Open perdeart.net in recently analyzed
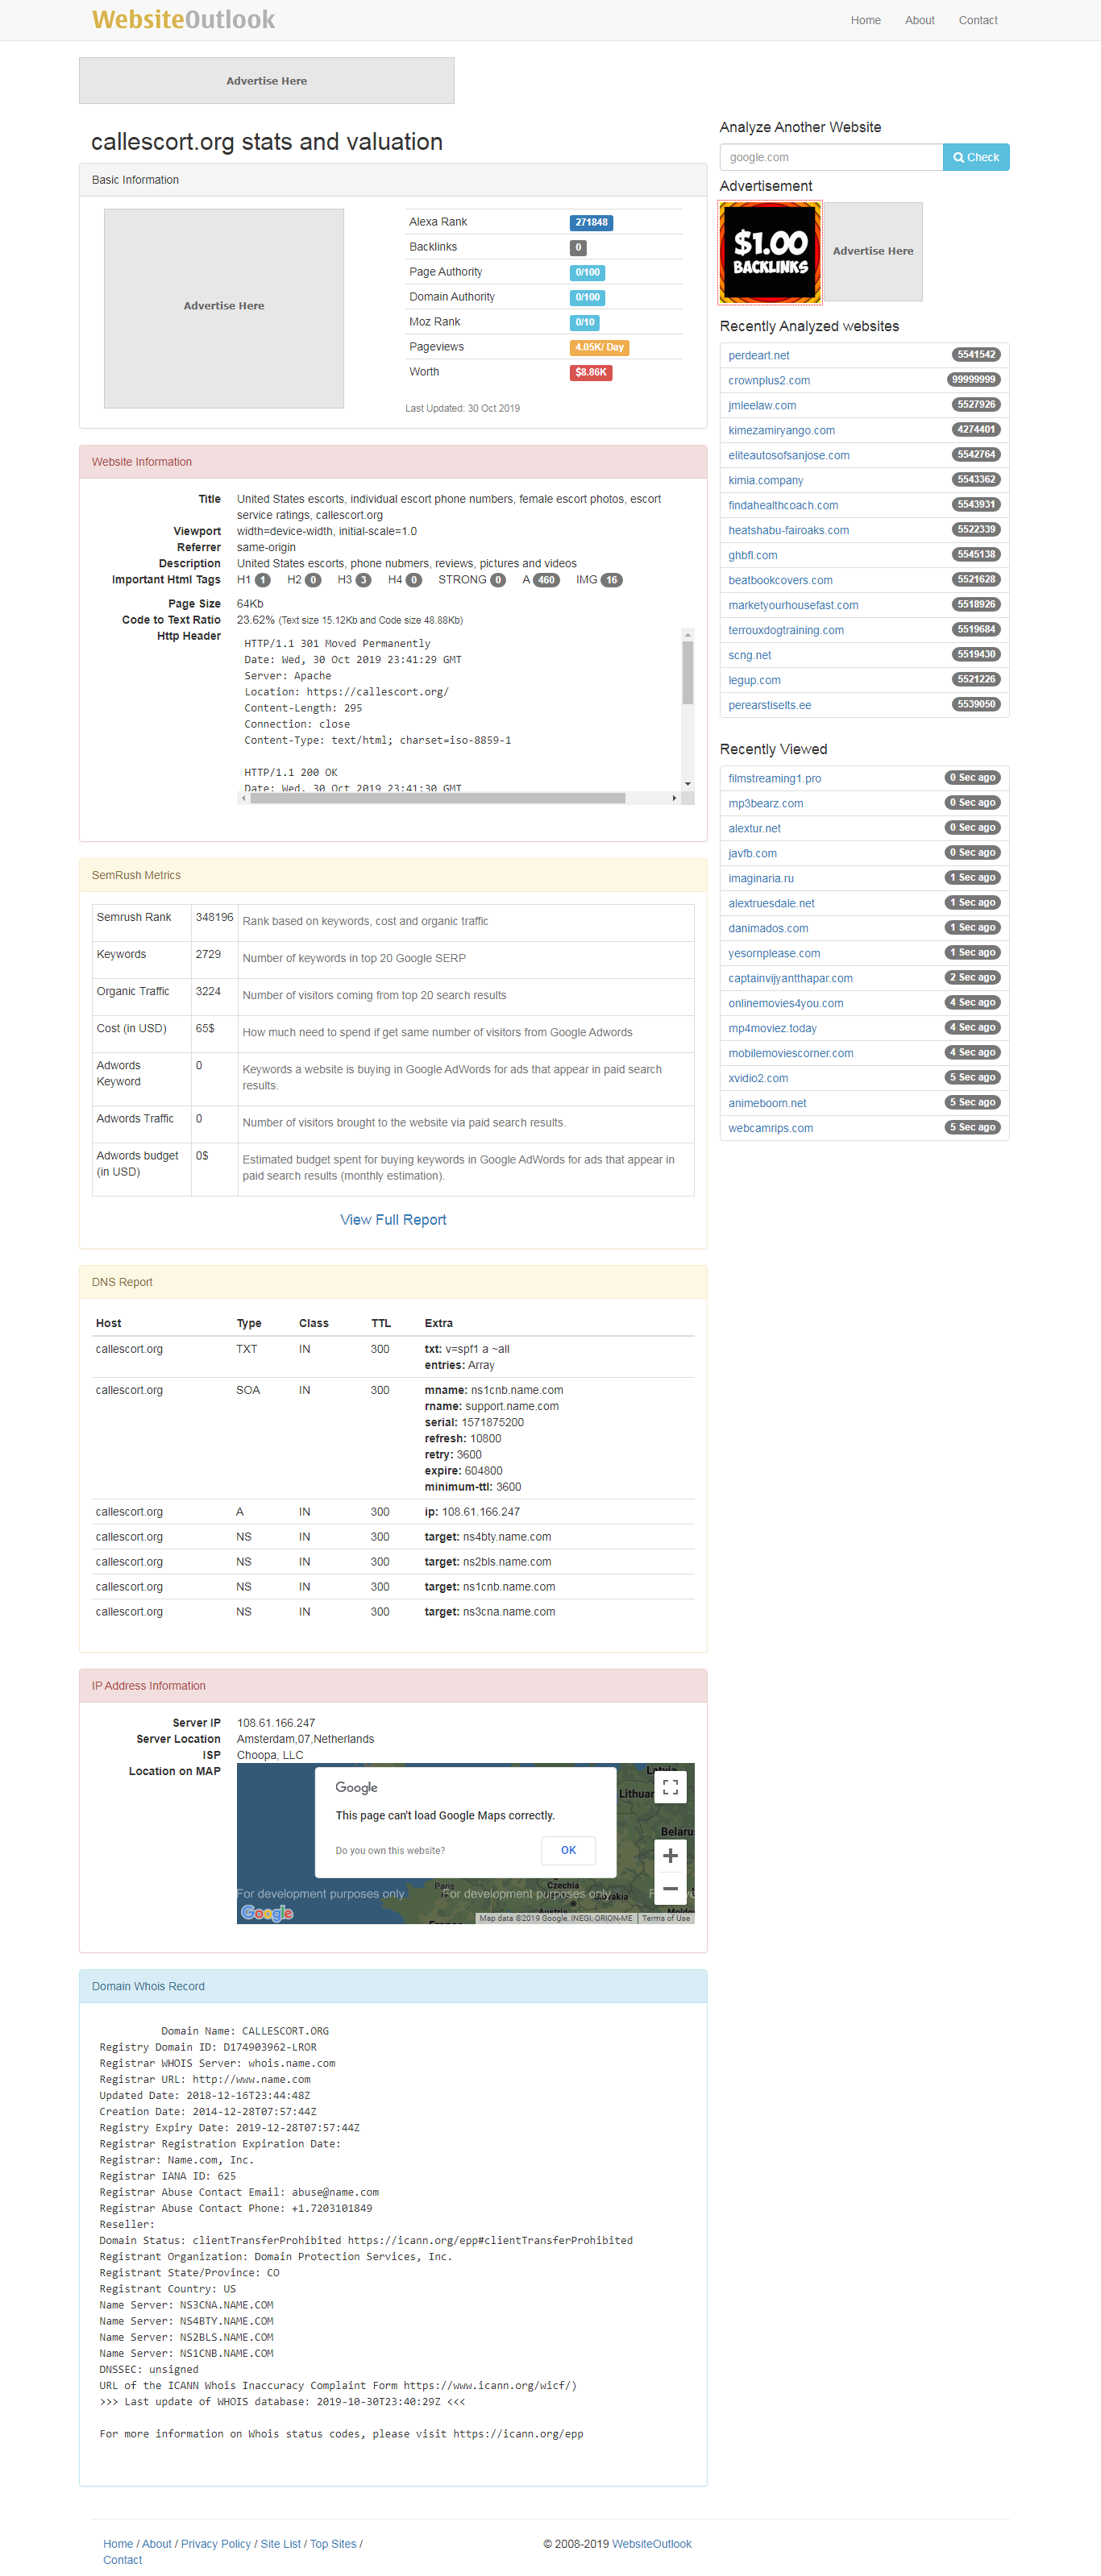Viewport: 1101px width, 2576px height. click(x=758, y=355)
